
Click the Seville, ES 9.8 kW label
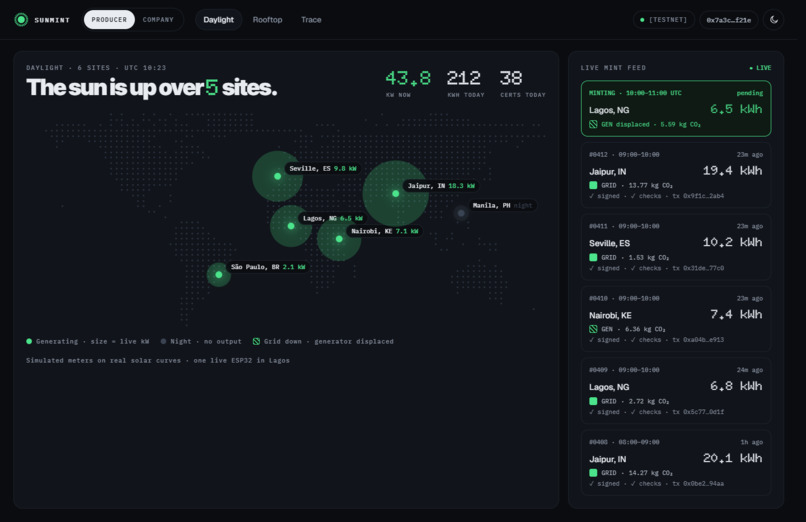323,169
